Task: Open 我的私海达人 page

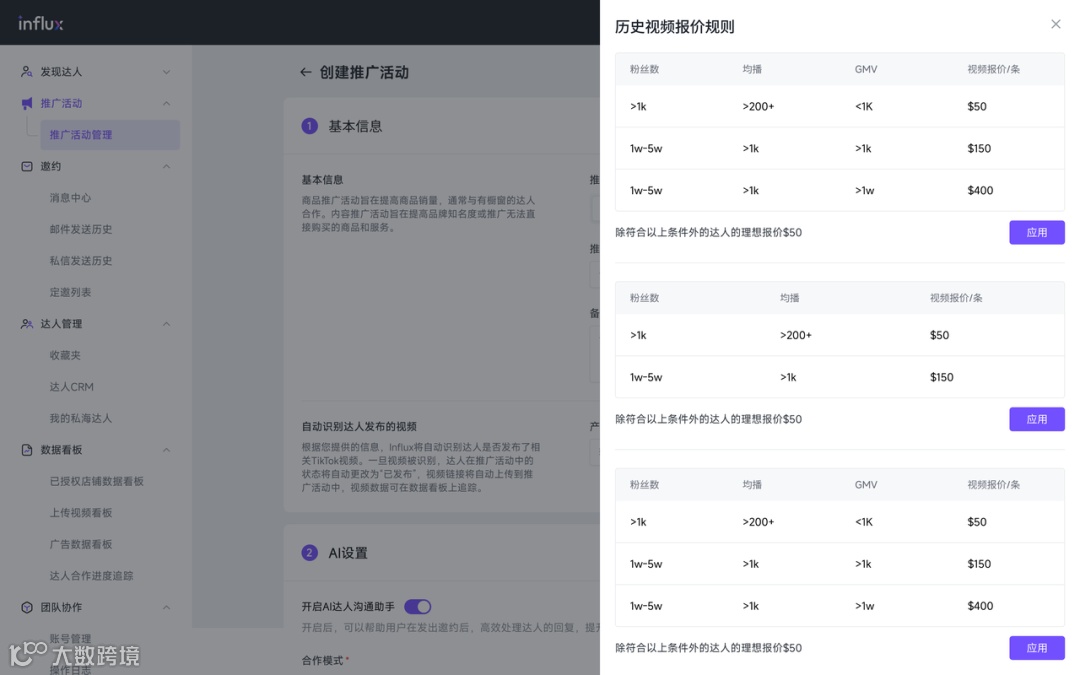Action: pos(81,418)
